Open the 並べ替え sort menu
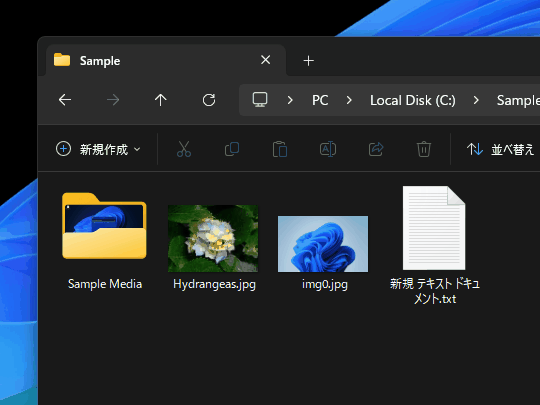This screenshot has height=405, width=540. pos(500,149)
